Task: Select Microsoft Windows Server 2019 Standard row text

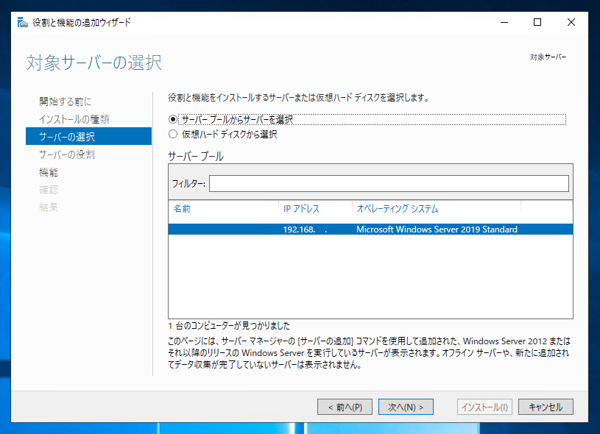Action: [x=437, y=230]
